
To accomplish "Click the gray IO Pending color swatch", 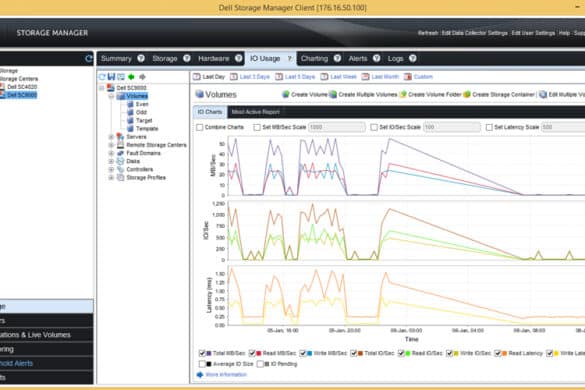I will 267,364.
